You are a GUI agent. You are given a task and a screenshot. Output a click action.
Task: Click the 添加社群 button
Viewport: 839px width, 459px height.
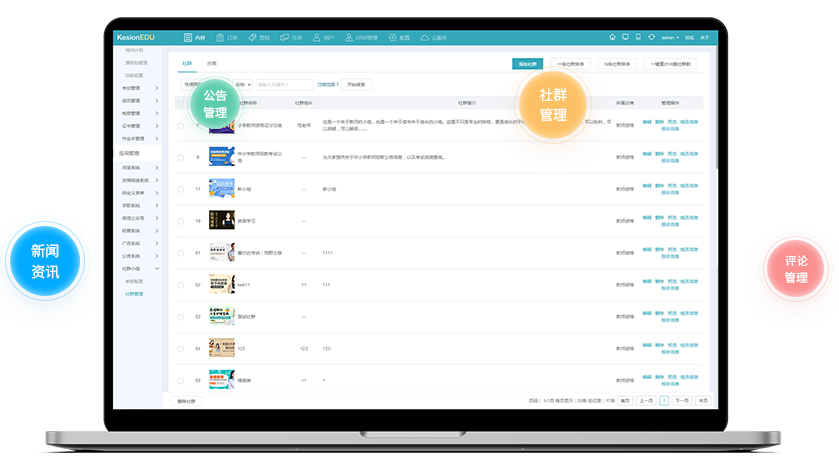[527, 64]
